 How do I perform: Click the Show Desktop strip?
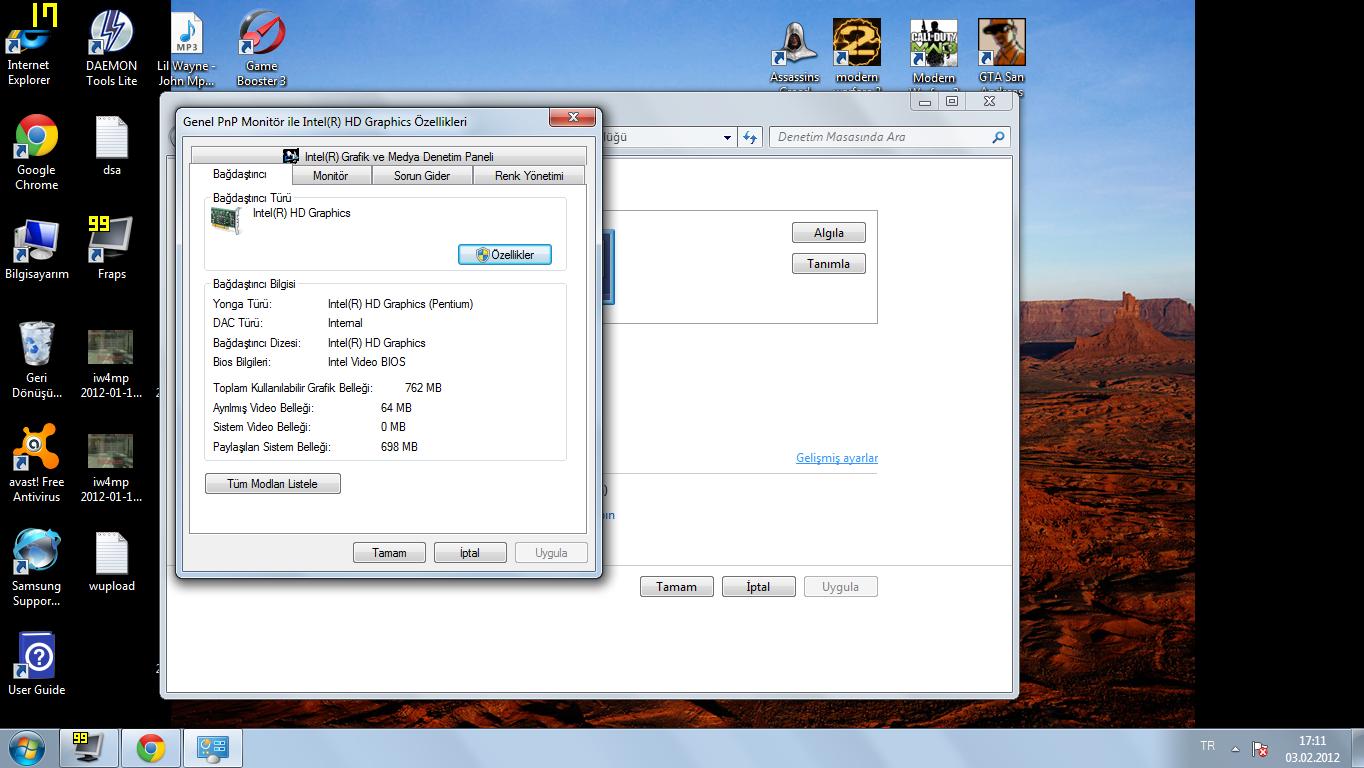pyautogui.click(x=1357, y=748)
